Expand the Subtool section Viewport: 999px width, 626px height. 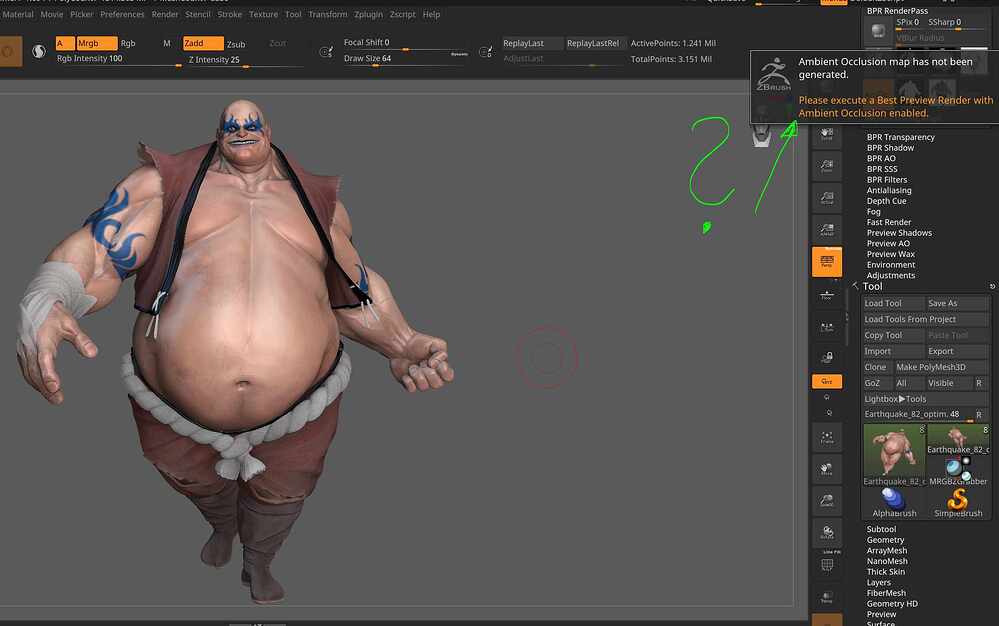click(x=881, y=529)
